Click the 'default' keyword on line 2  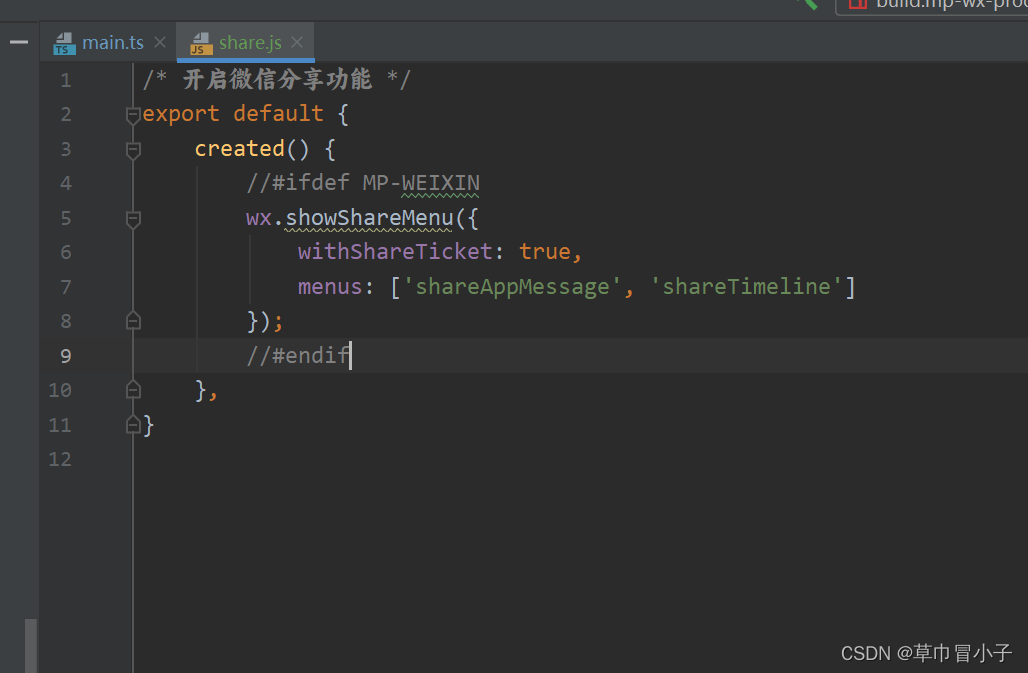[x=278, y=113]
